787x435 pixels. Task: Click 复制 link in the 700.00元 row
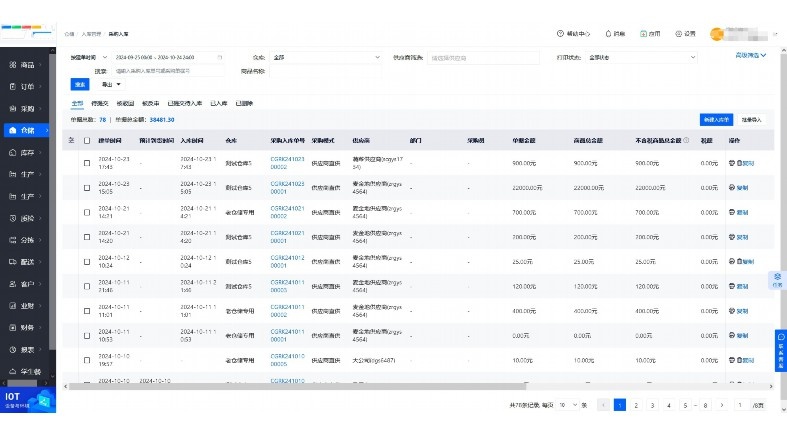click(x=742, y=212)
